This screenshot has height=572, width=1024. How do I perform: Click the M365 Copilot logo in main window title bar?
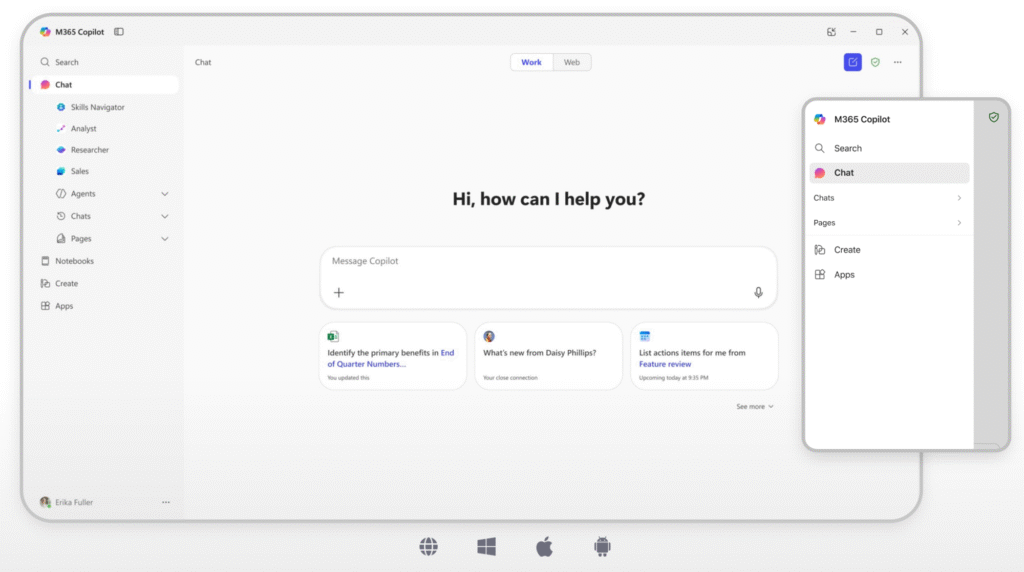(x=45, y=31)
